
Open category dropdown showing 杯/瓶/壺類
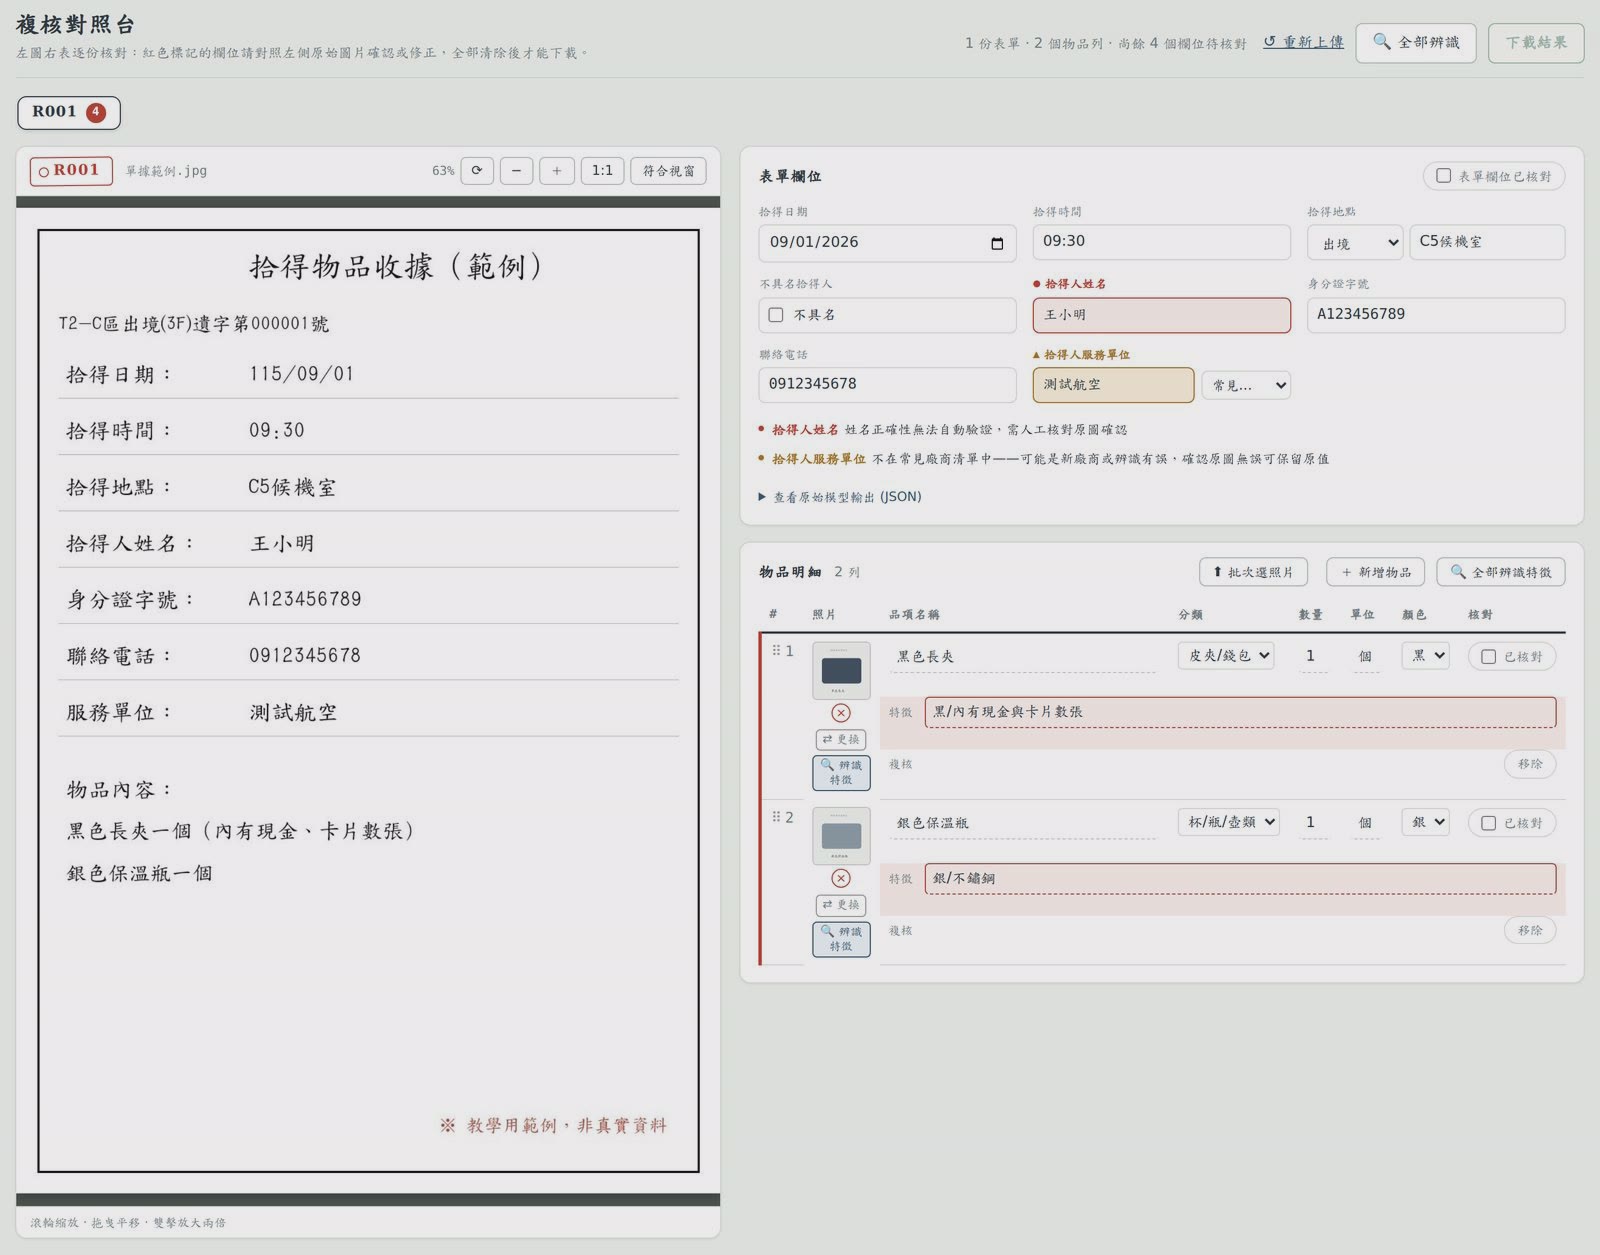click(1229, 822)
